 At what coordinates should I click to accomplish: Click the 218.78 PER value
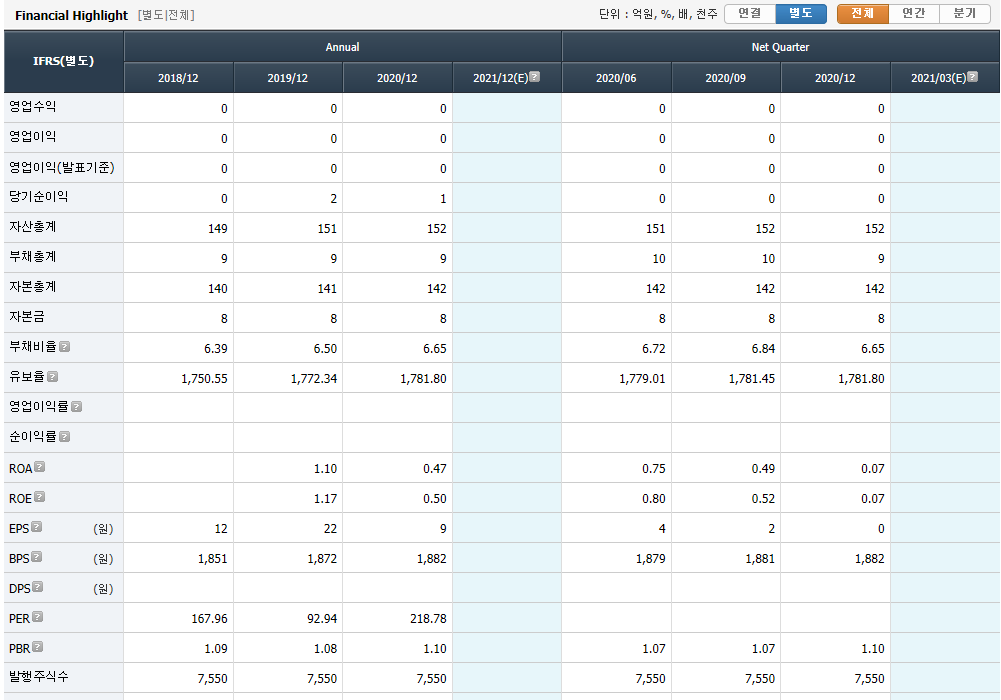(428, 618)
